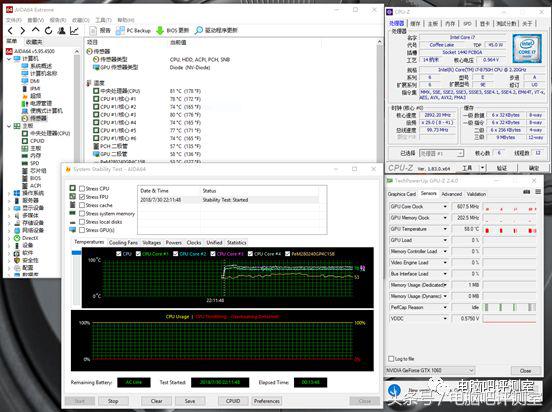Enable Stress local disks checkbox
This screenshot has width=552, height=412.
point(82,222)
